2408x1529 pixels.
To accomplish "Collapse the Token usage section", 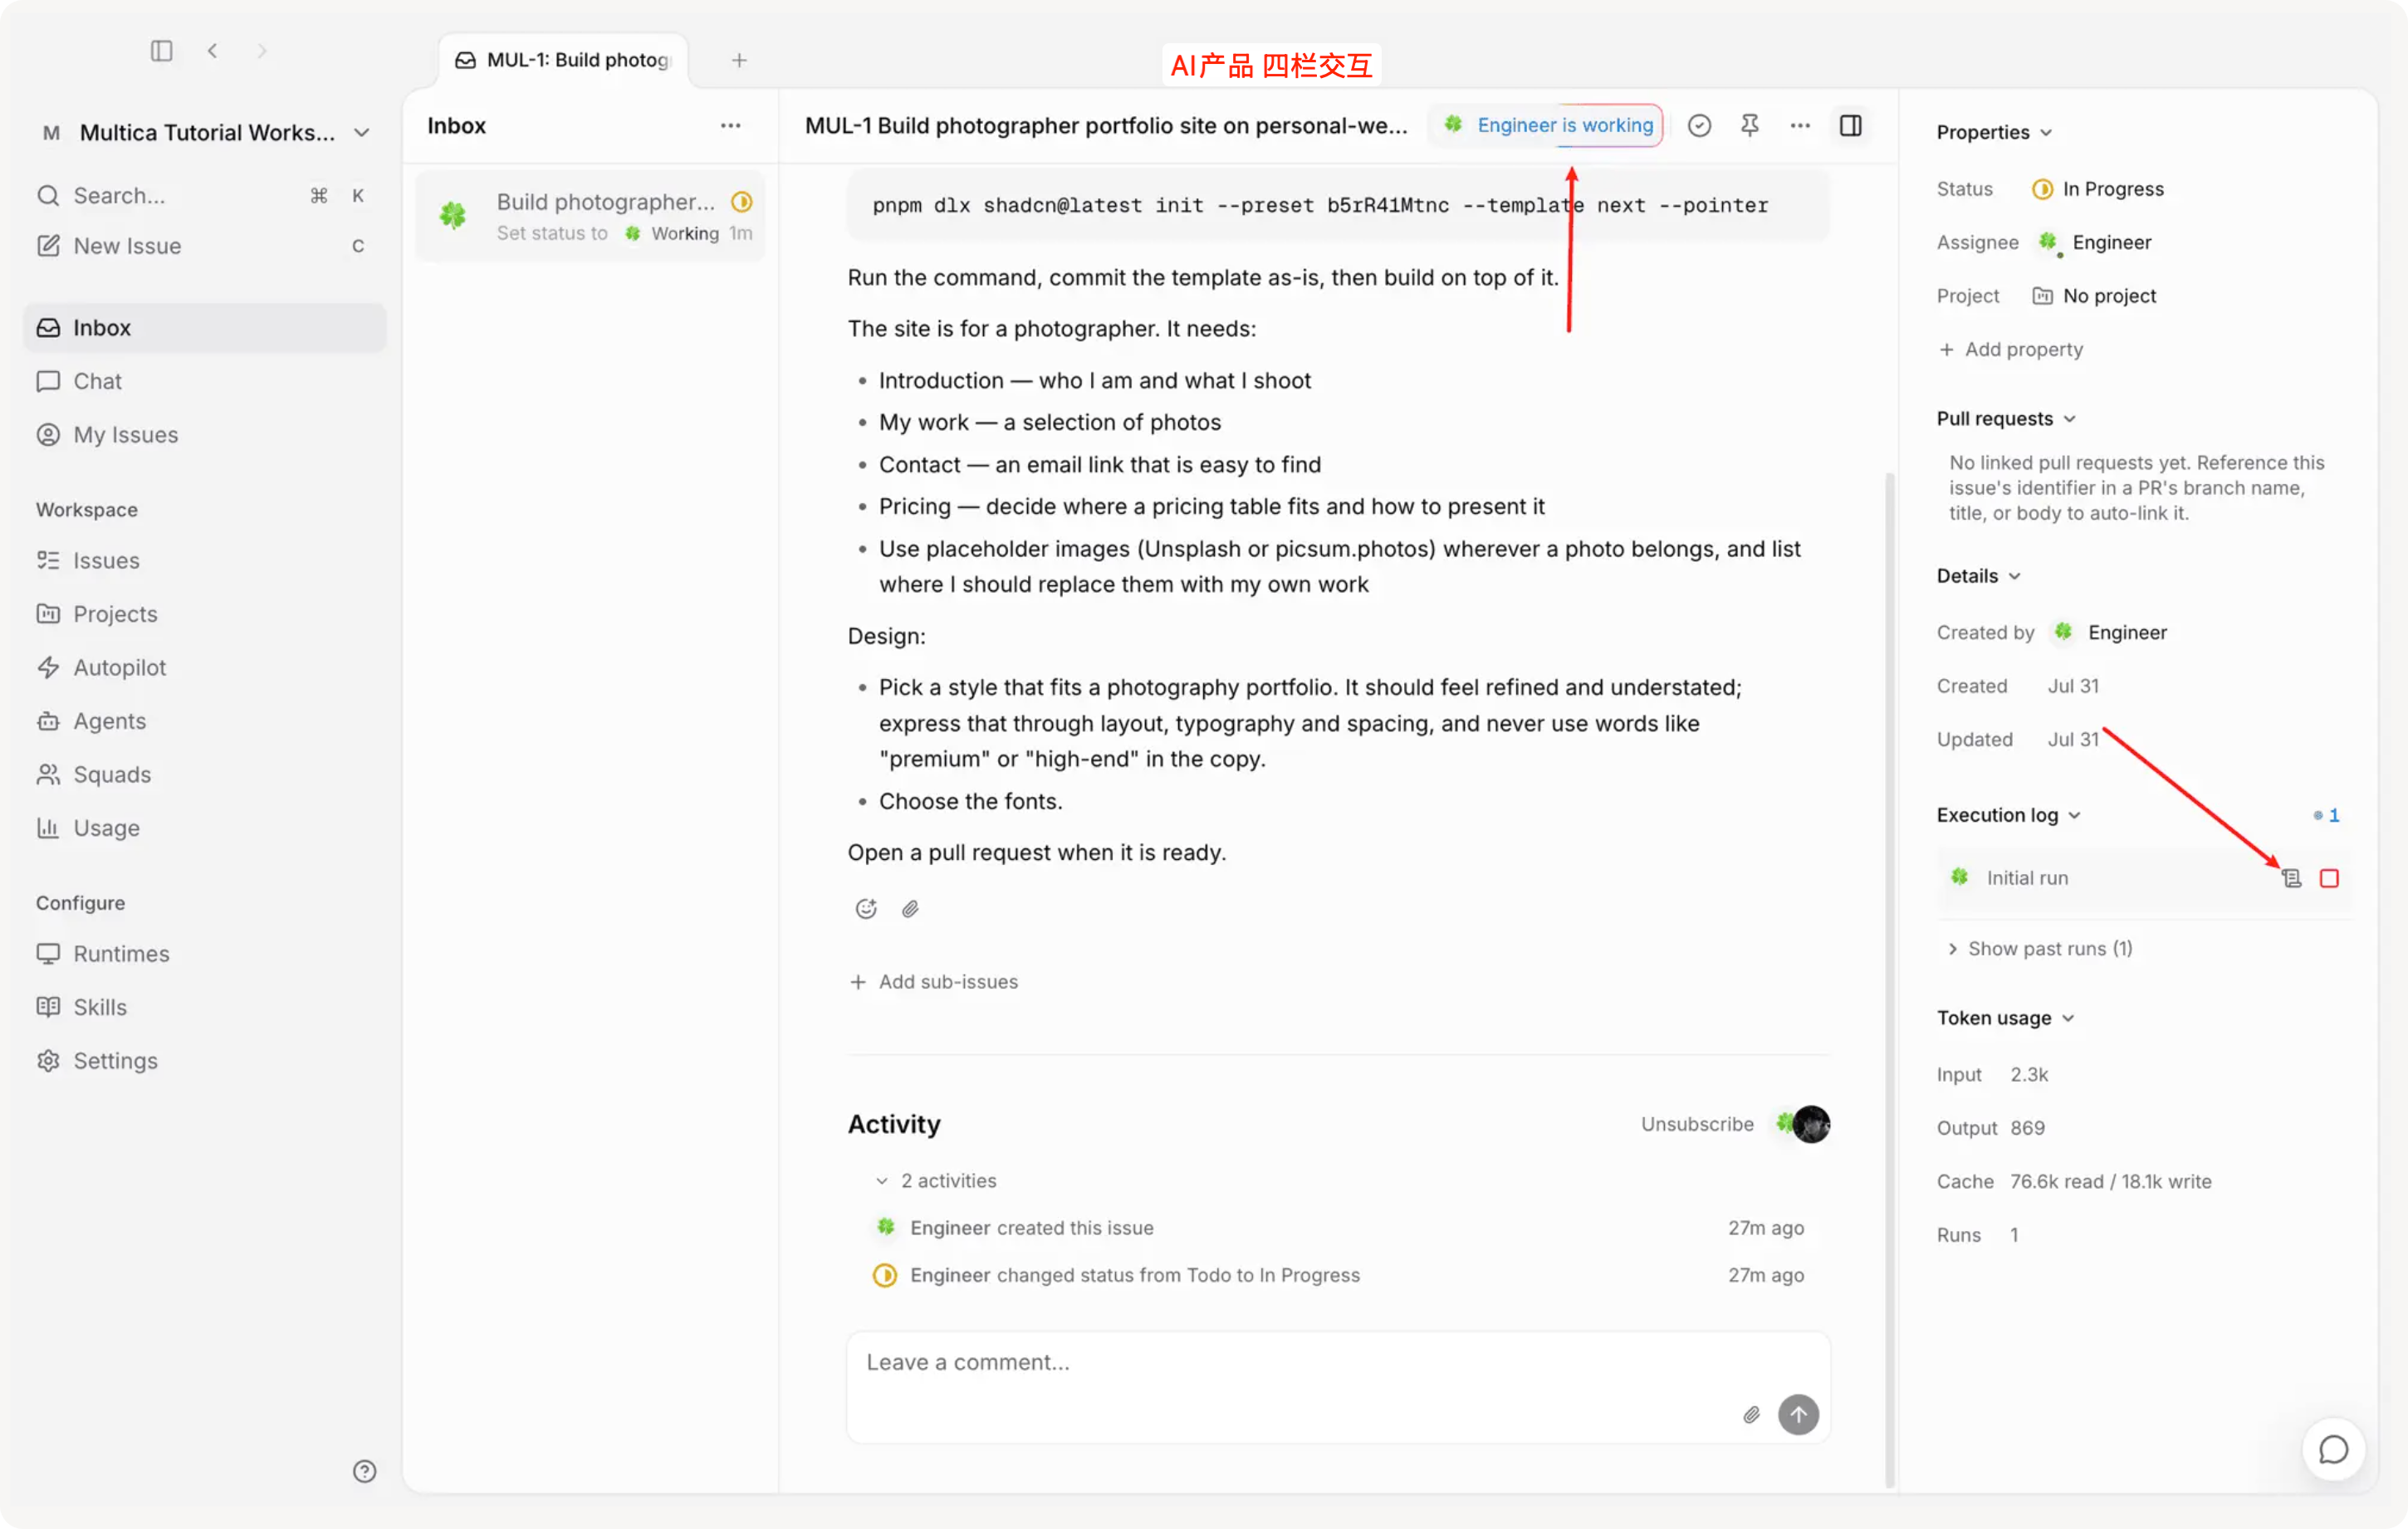I will tap(2006, 1018).
